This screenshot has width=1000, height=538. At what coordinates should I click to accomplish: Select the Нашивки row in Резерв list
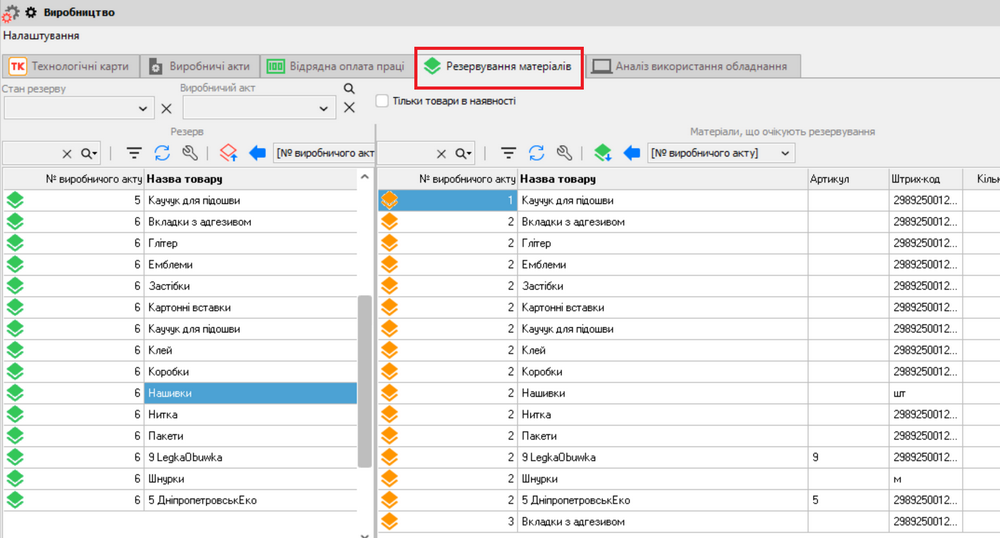click(250, 393)
